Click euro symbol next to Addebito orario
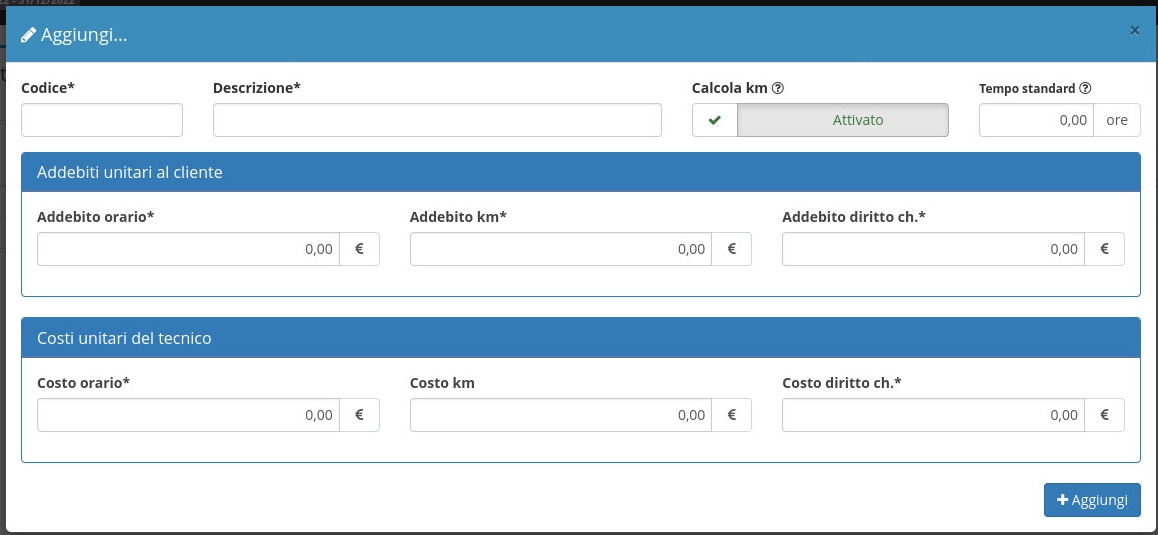1158x535 pixels. pyautogui.click(x=359, y=249)
